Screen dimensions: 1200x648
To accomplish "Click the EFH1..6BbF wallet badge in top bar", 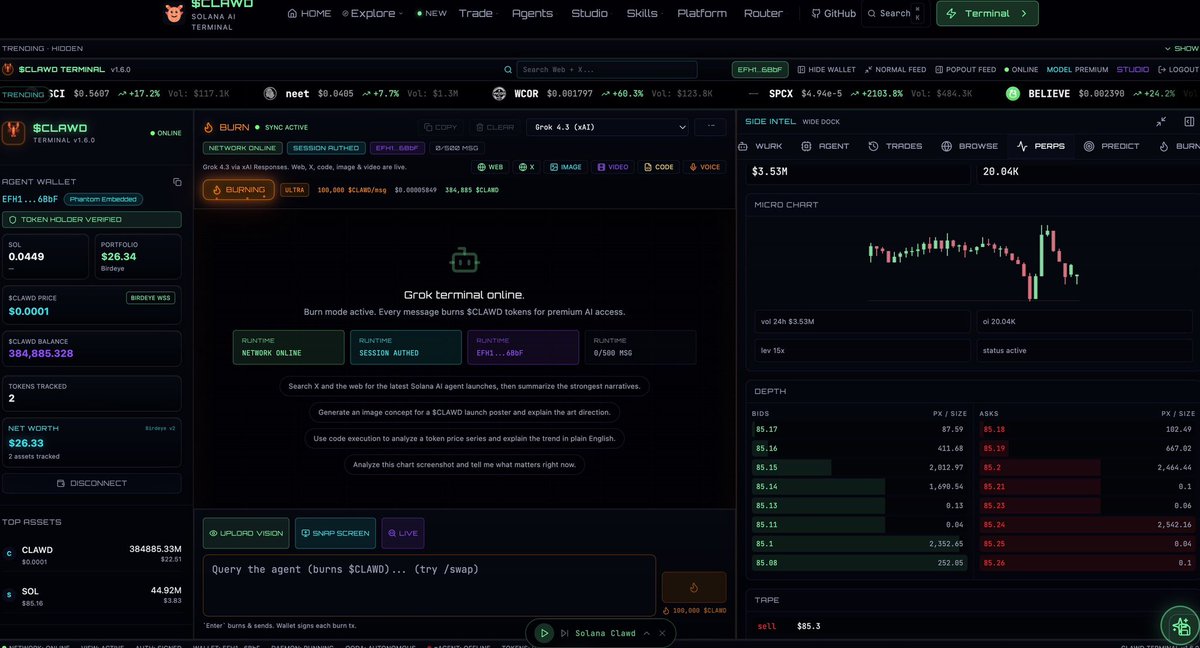I will (x=760, y=70).
